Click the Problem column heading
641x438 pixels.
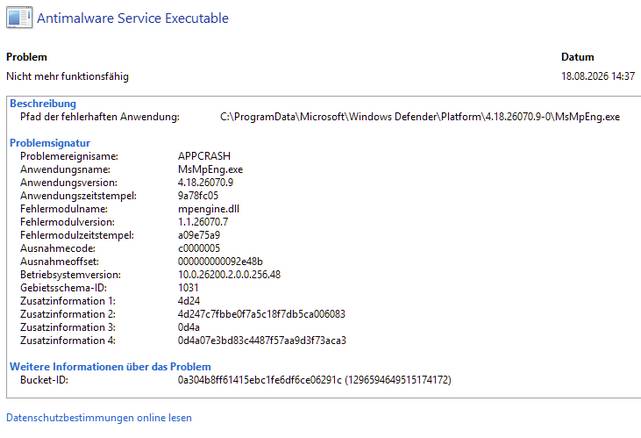coord(27,57)
